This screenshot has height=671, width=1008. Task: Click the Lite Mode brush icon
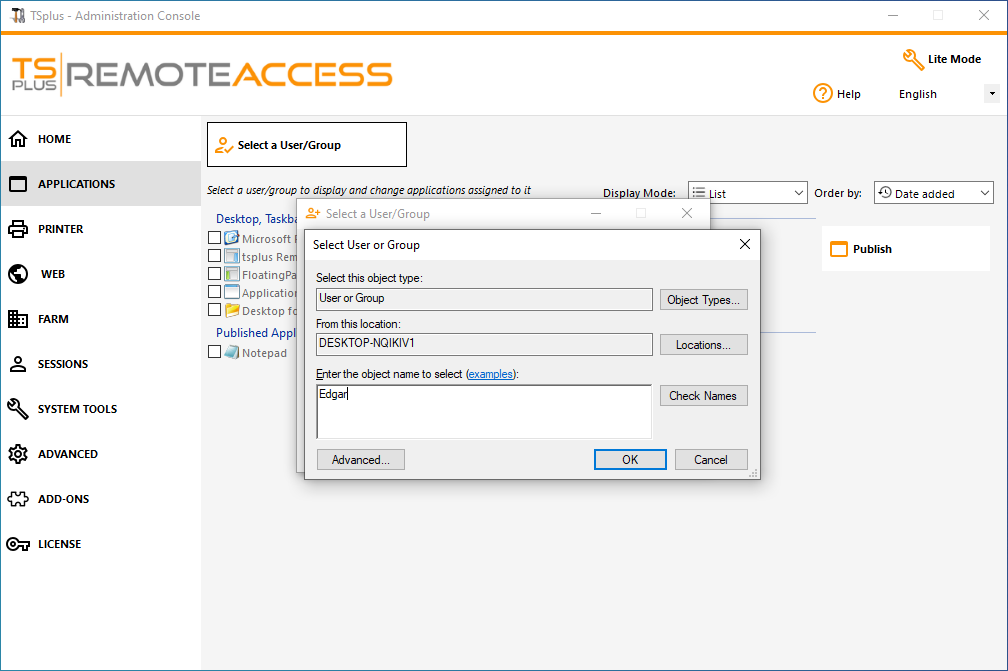click(x=912, y=60)
